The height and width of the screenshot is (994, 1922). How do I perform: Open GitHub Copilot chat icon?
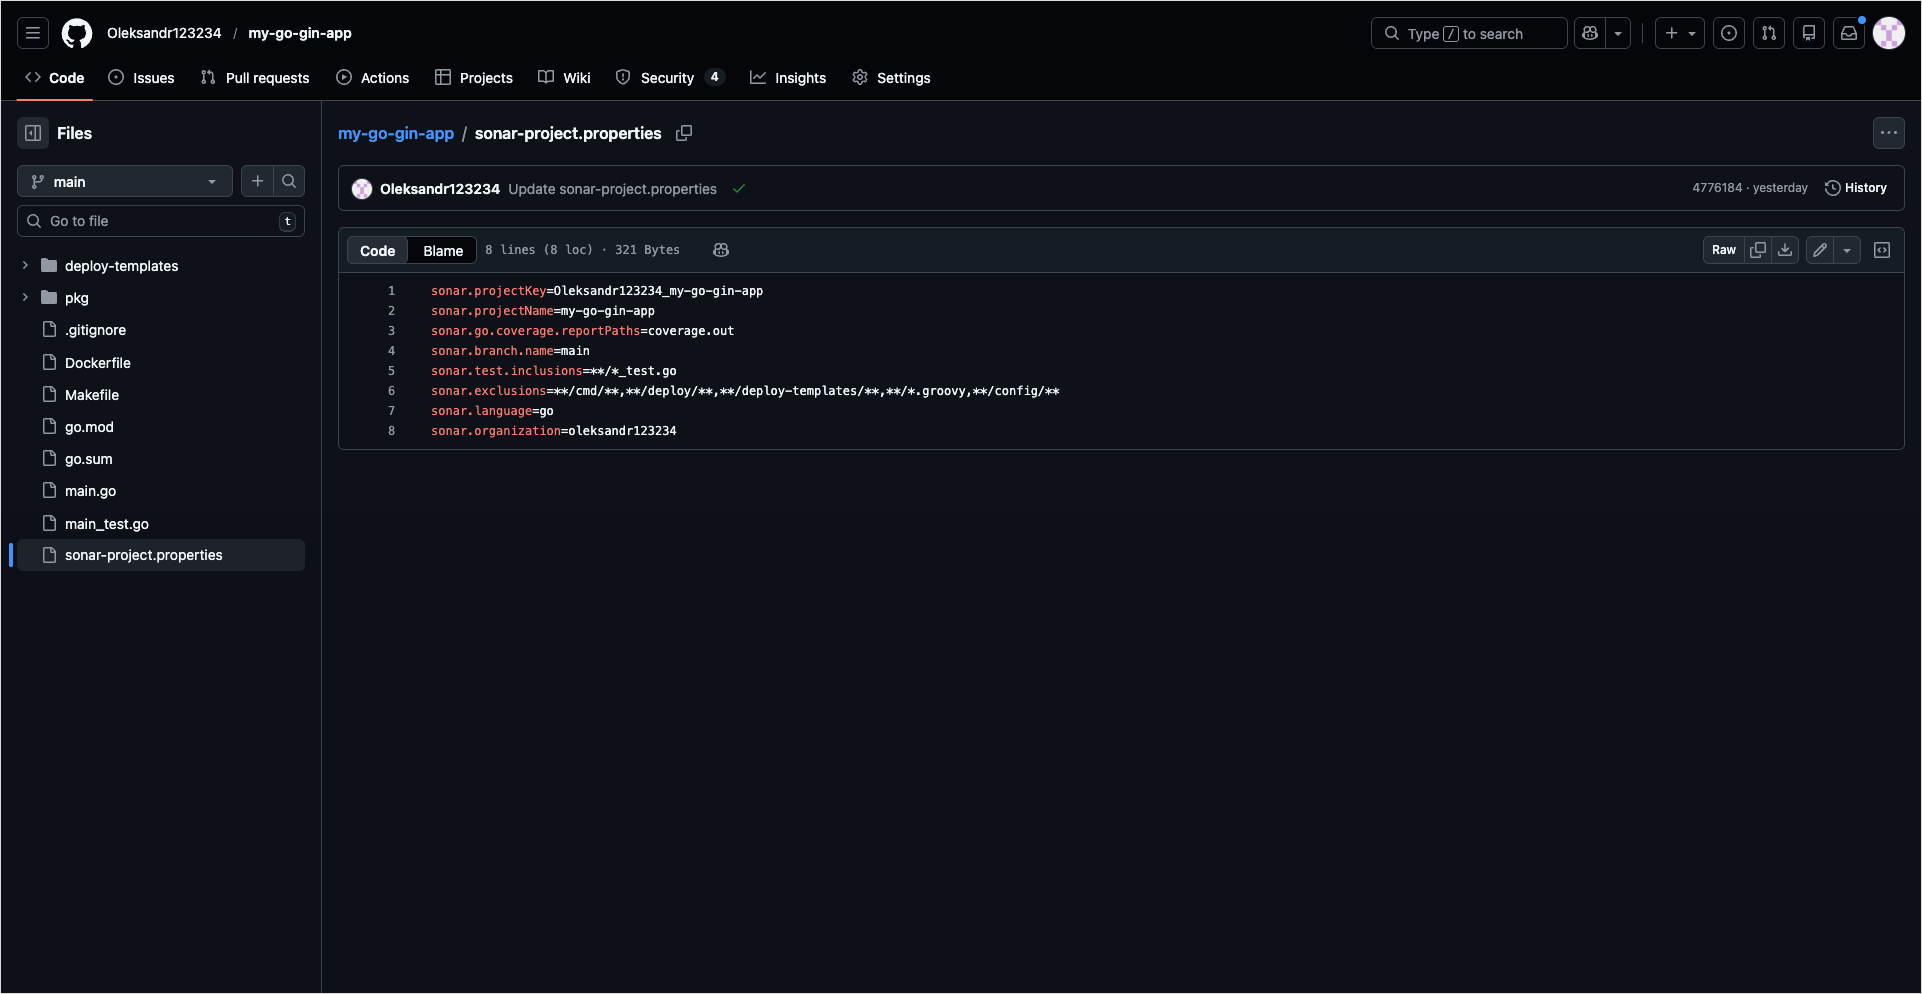coord(1589,33)
